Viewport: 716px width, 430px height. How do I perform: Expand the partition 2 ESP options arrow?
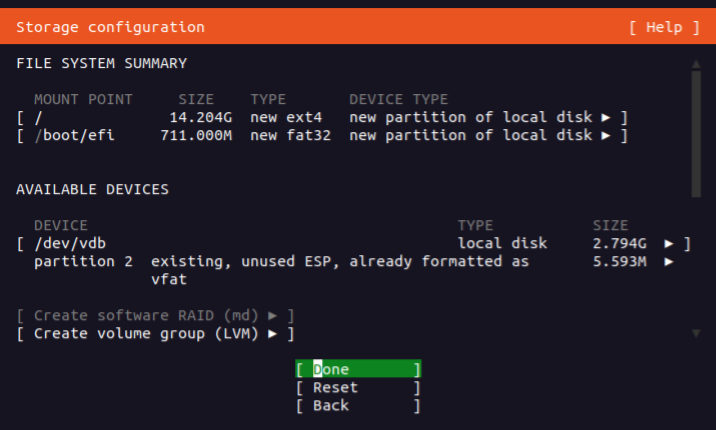(669, 261)
